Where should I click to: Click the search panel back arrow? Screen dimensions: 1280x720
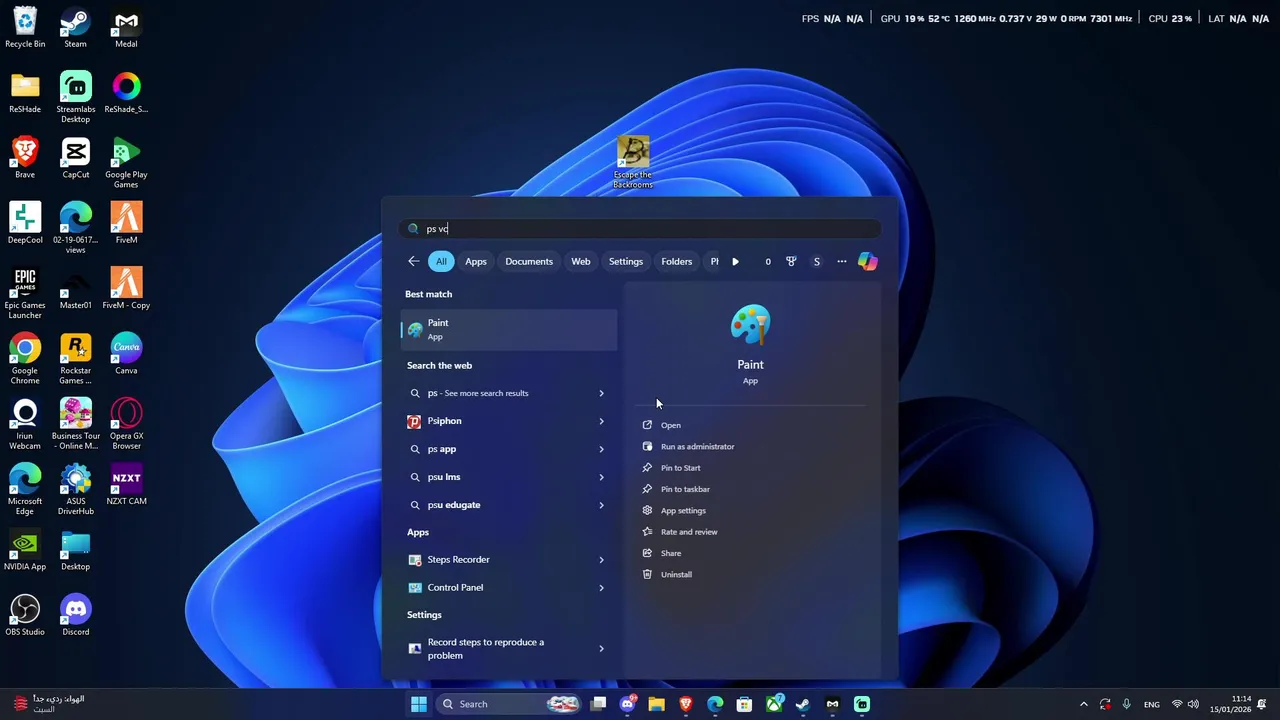414,261
